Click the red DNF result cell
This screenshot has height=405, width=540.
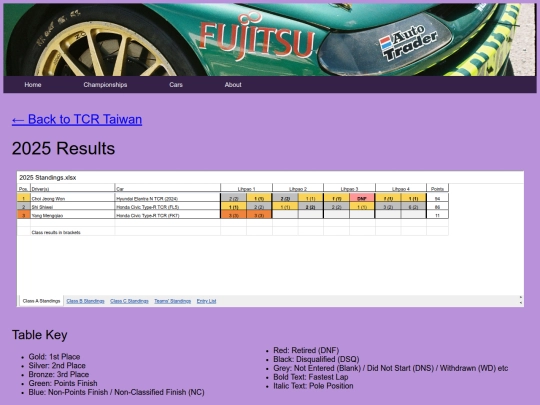pyautogui.click(x=362, y=198)
